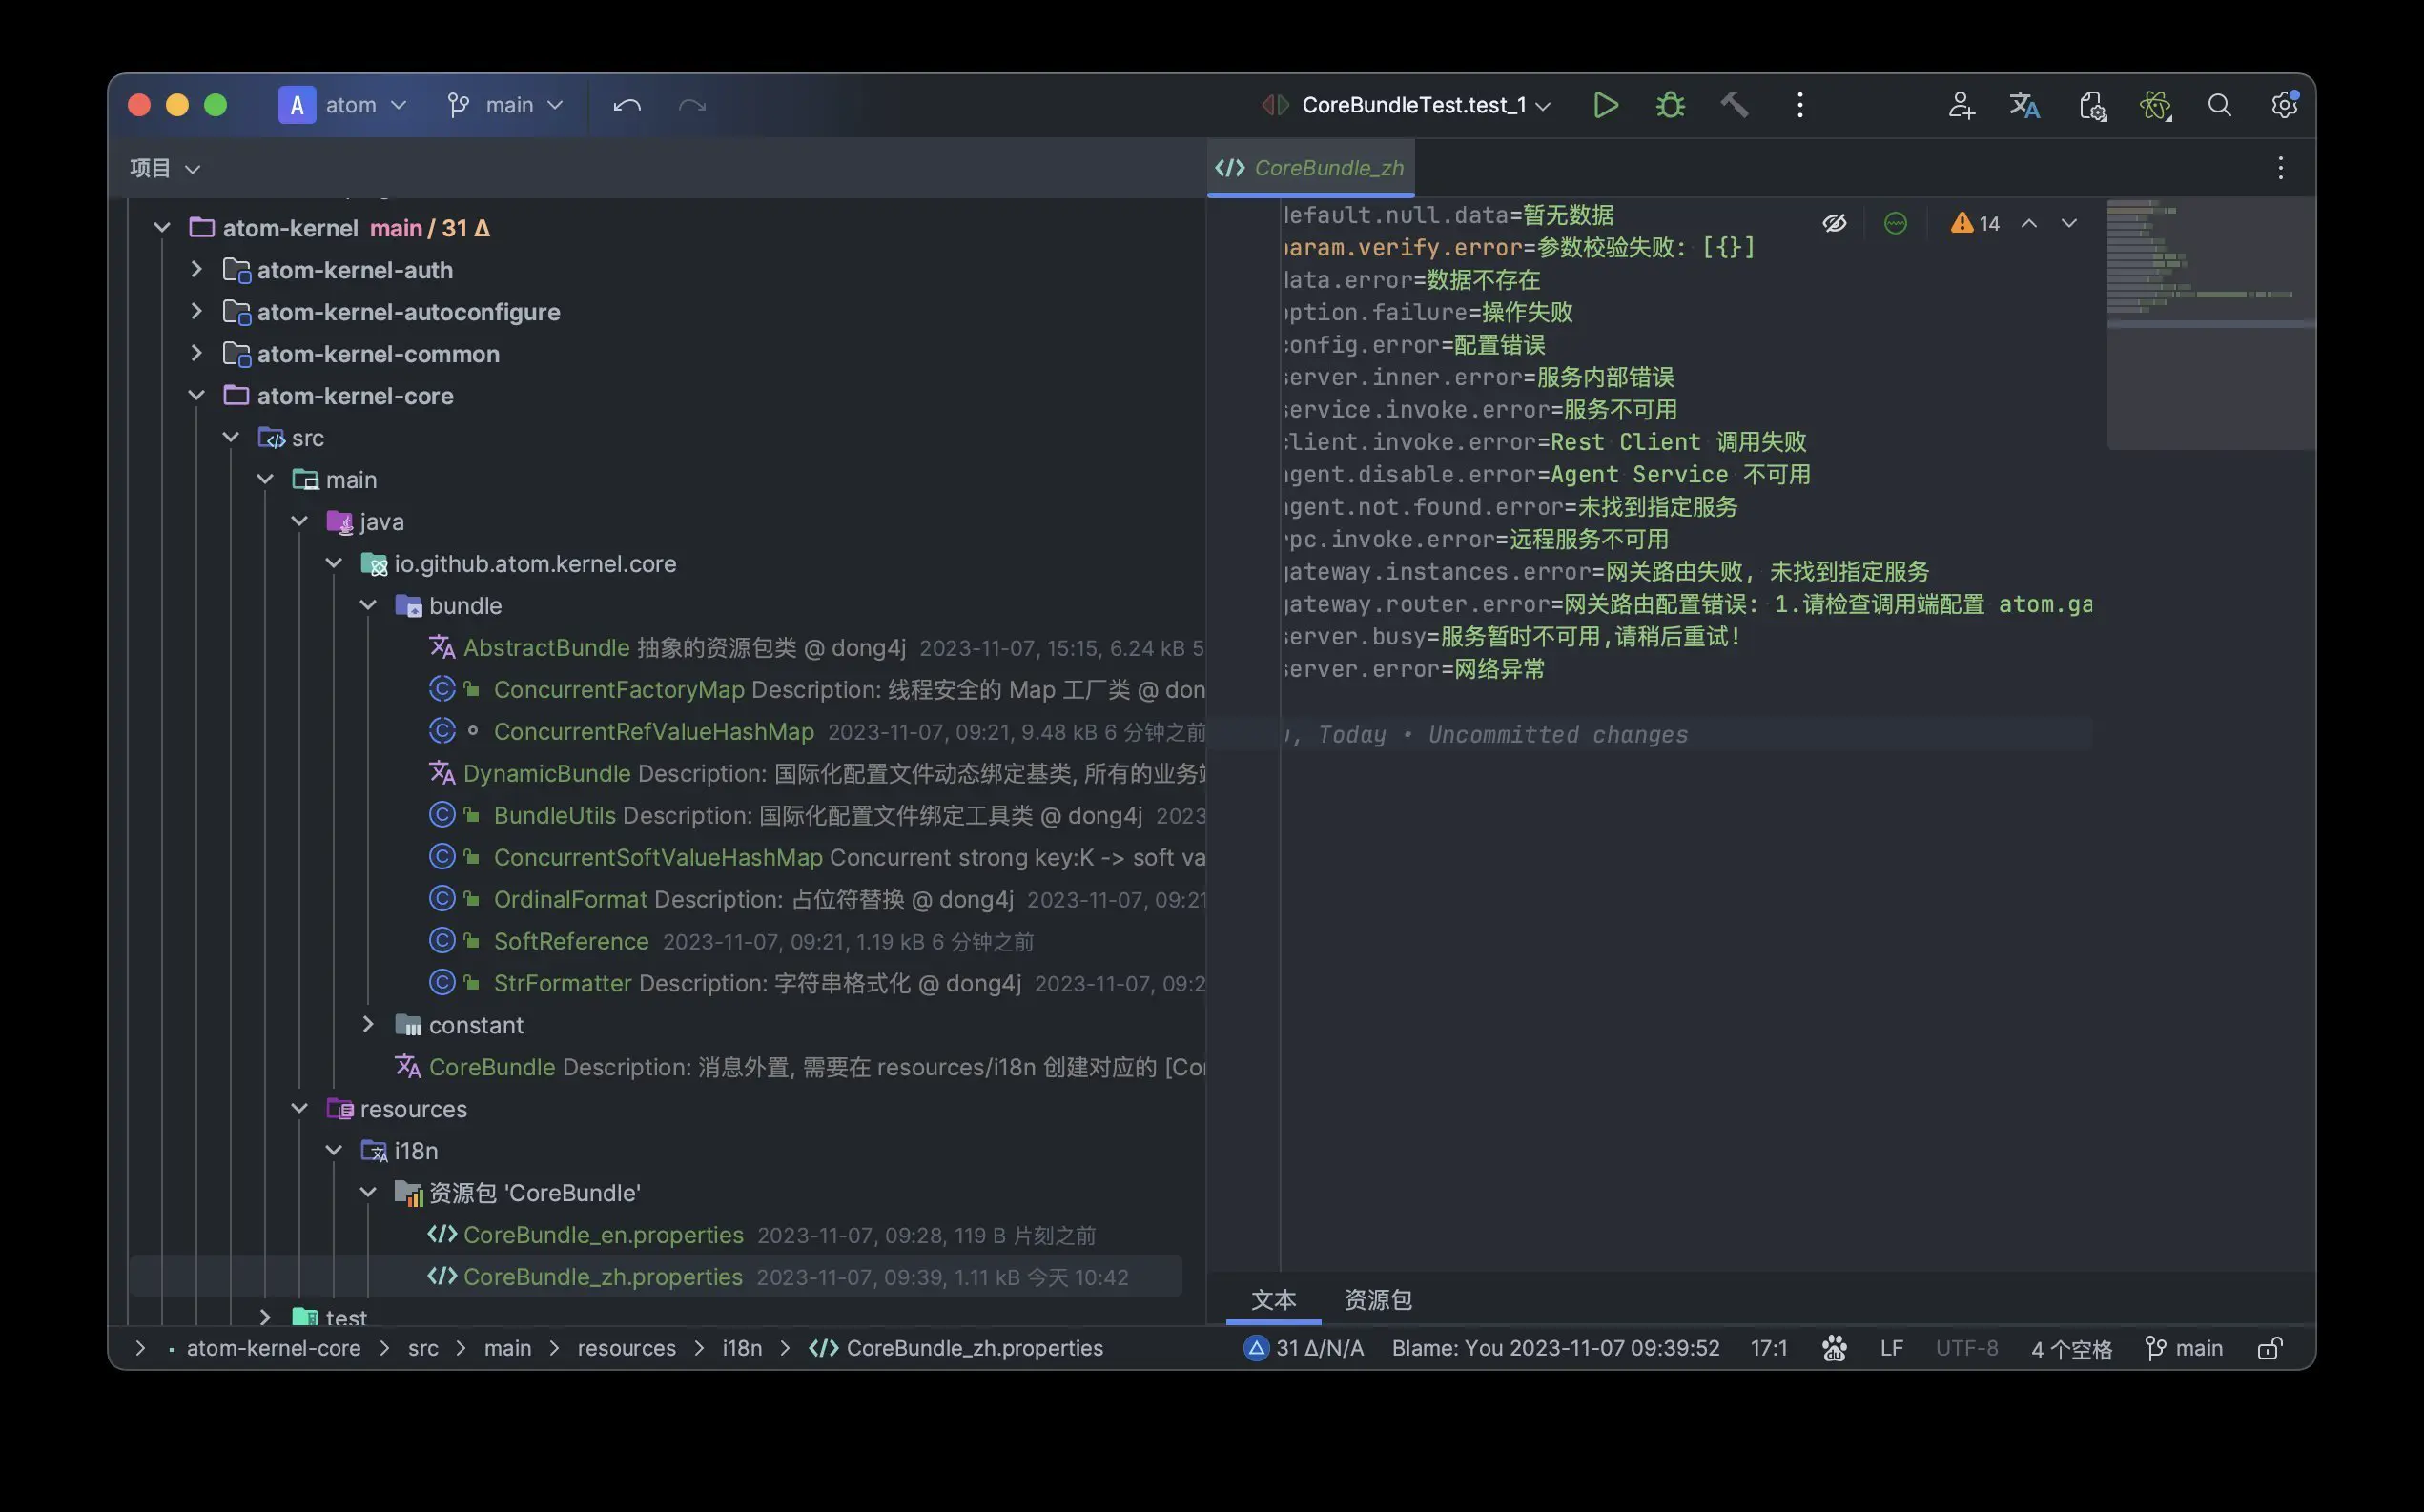This screenshot has width=2424, height=1512.
Task: Run CoreBundleTest.test_1 with the play icon
Action: click(1605, 105)
